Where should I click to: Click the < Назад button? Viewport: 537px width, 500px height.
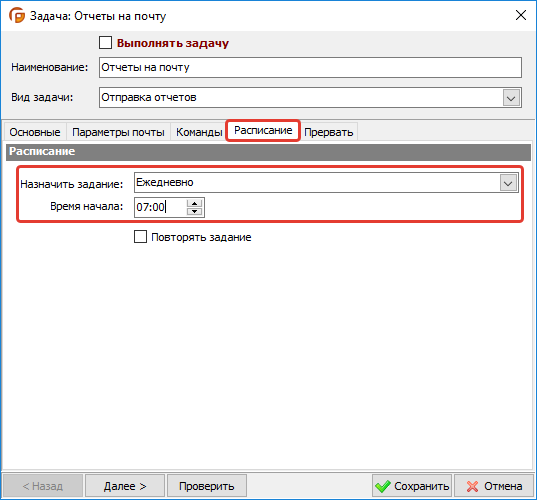[43, 486]
